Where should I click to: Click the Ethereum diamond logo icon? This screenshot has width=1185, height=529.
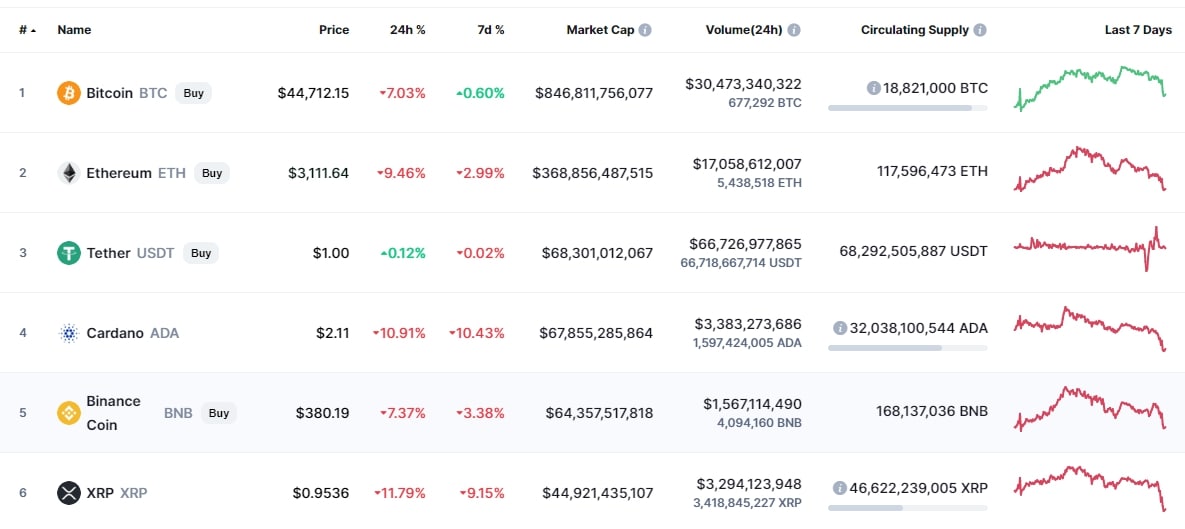69,173
